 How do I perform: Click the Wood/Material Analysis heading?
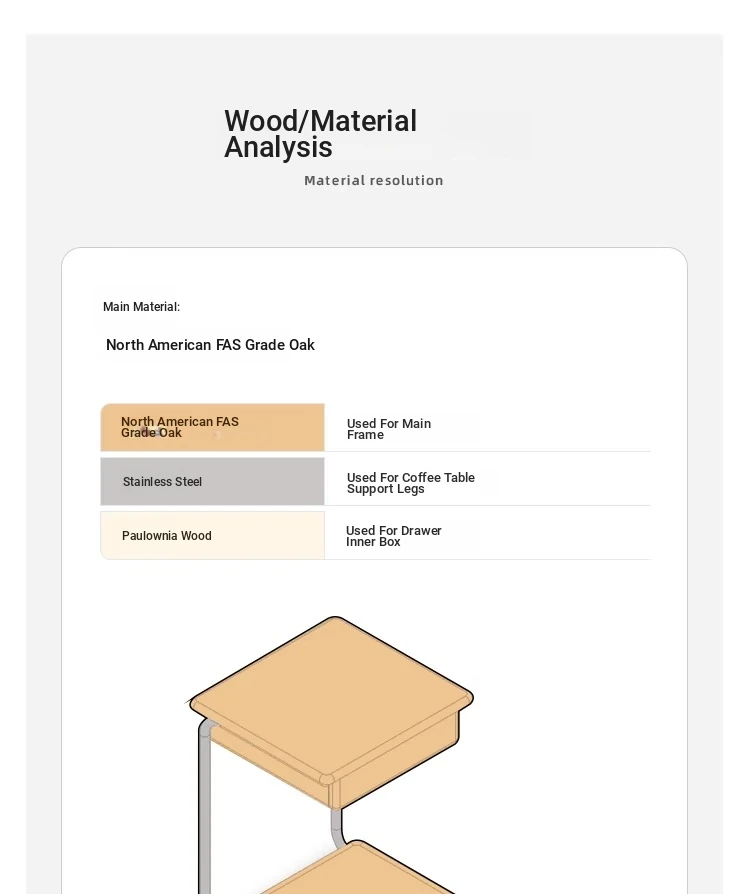320,134
